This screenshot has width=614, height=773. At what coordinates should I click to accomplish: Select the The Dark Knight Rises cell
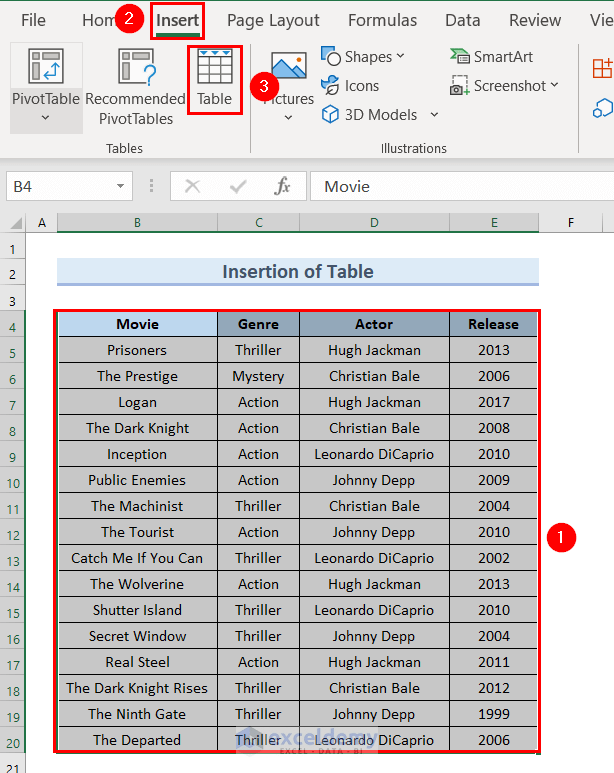(138, 688)
